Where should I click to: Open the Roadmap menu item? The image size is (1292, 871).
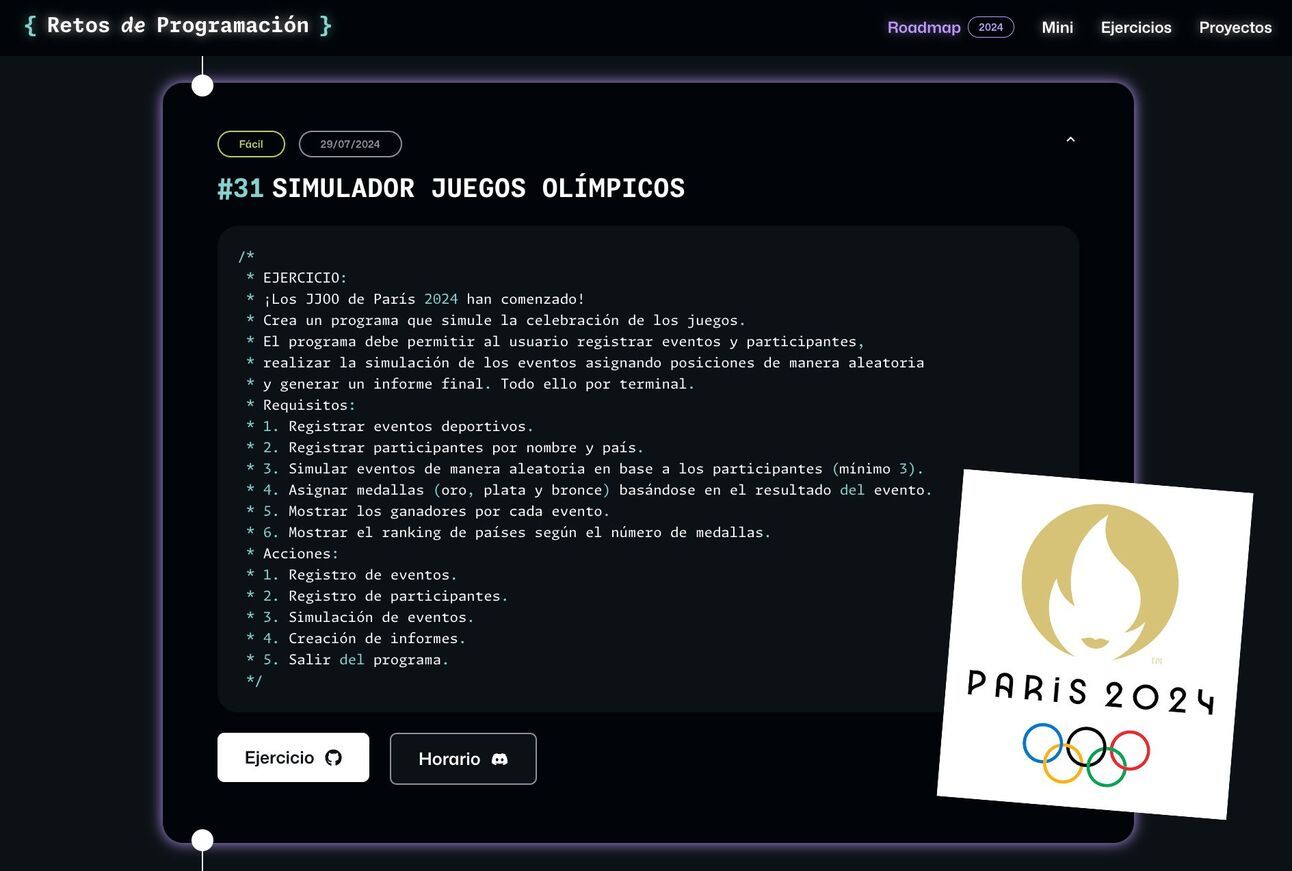(x=924, y=27)
